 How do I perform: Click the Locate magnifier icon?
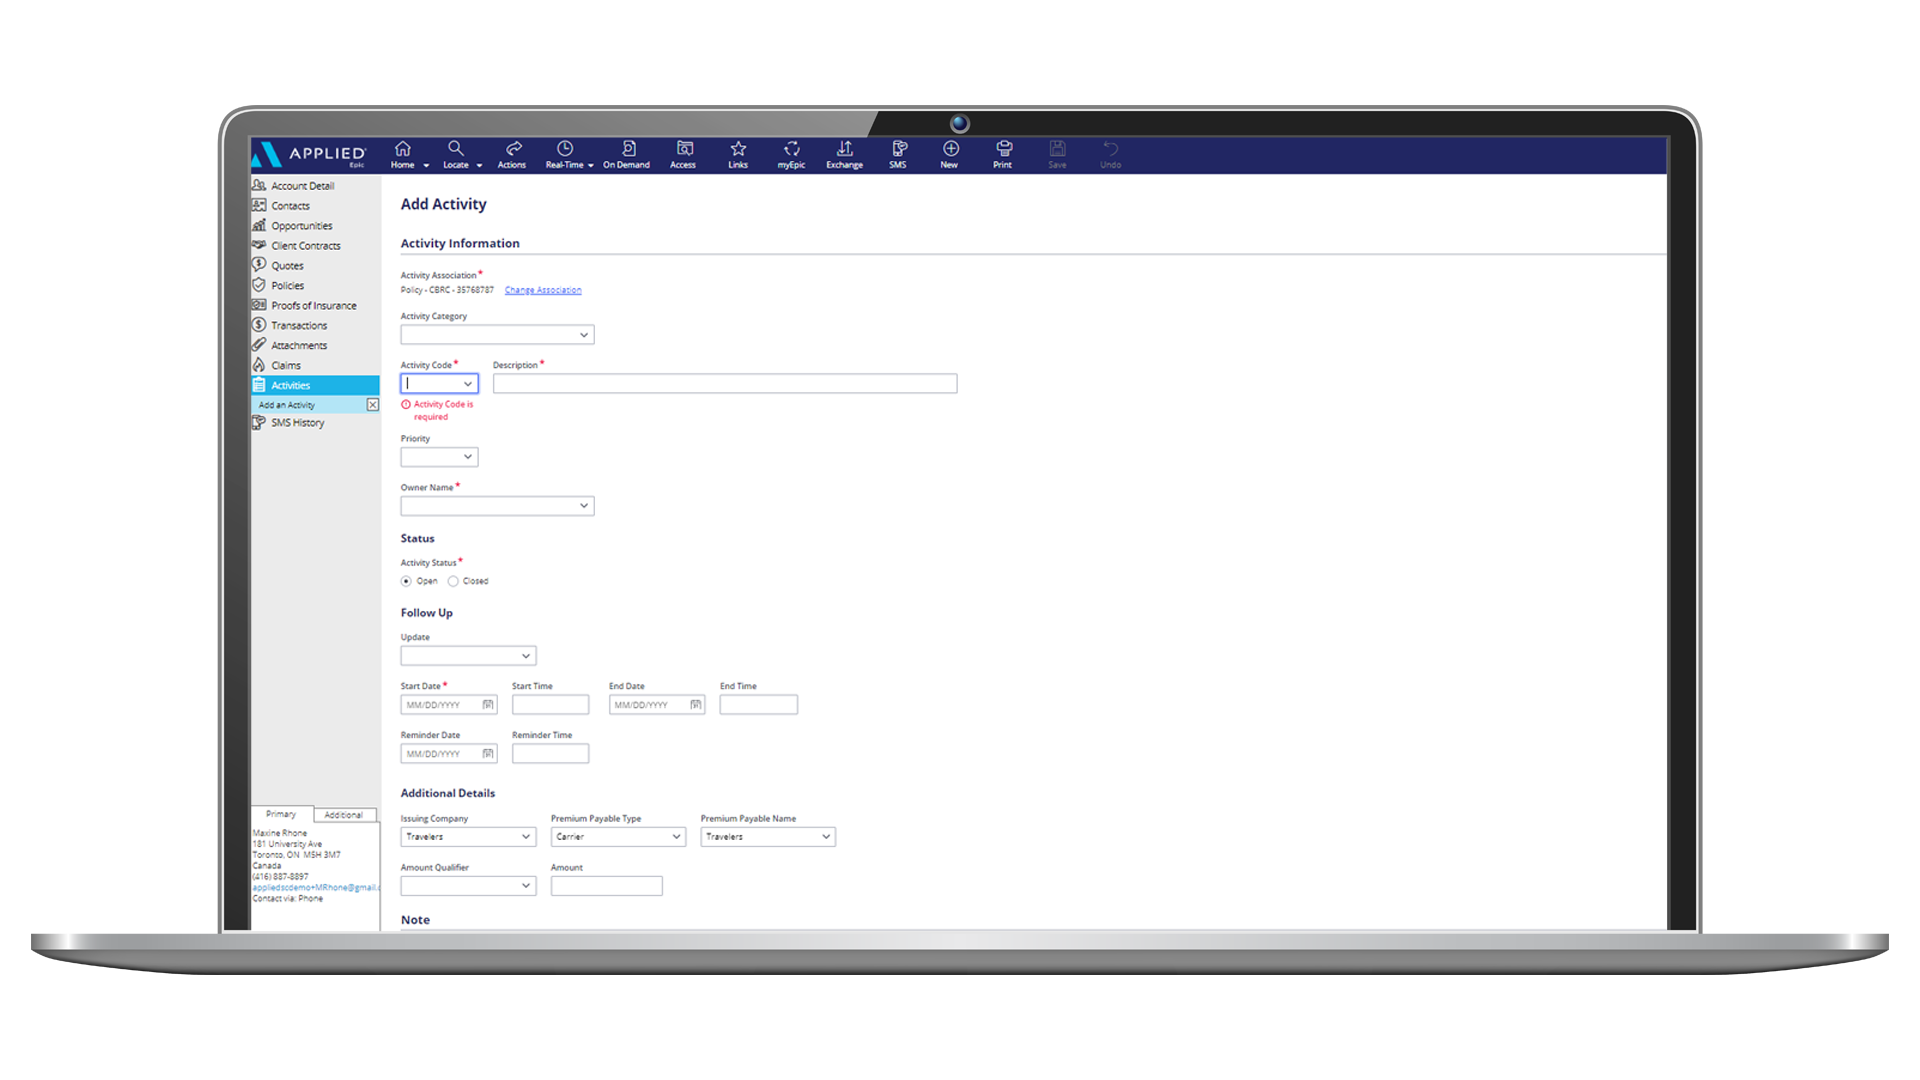(x=456, y=149)
